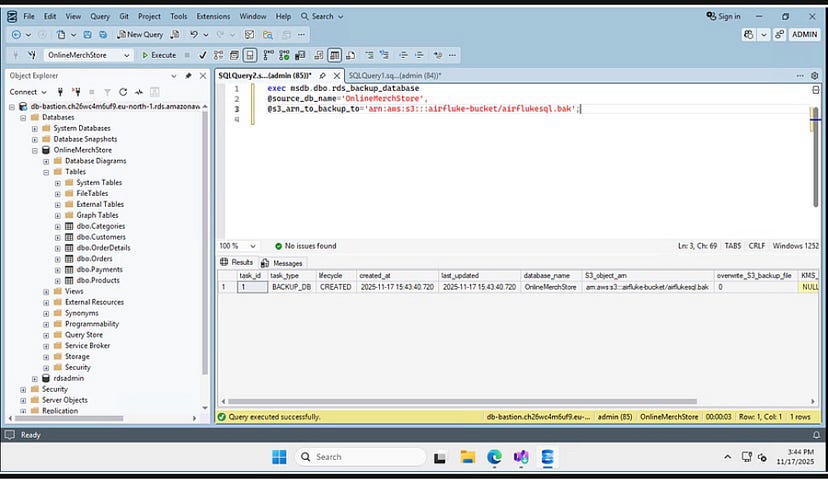Screen dimensions: 828x479
Task: Click the Disconnect plug icon
Action: pos(77,92)
